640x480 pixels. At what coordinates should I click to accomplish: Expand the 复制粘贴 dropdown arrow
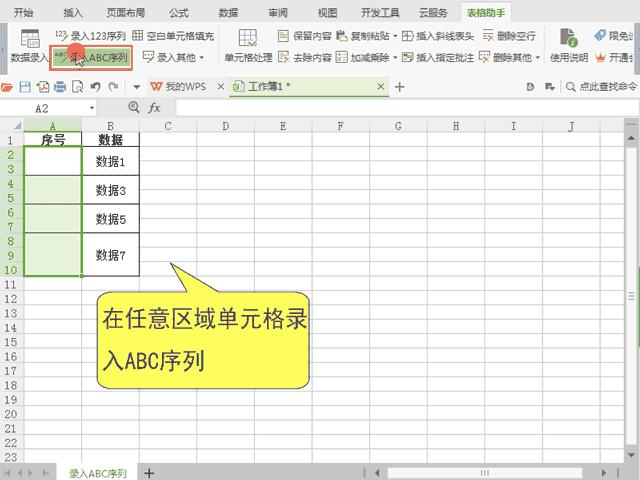tap(395, 36)
